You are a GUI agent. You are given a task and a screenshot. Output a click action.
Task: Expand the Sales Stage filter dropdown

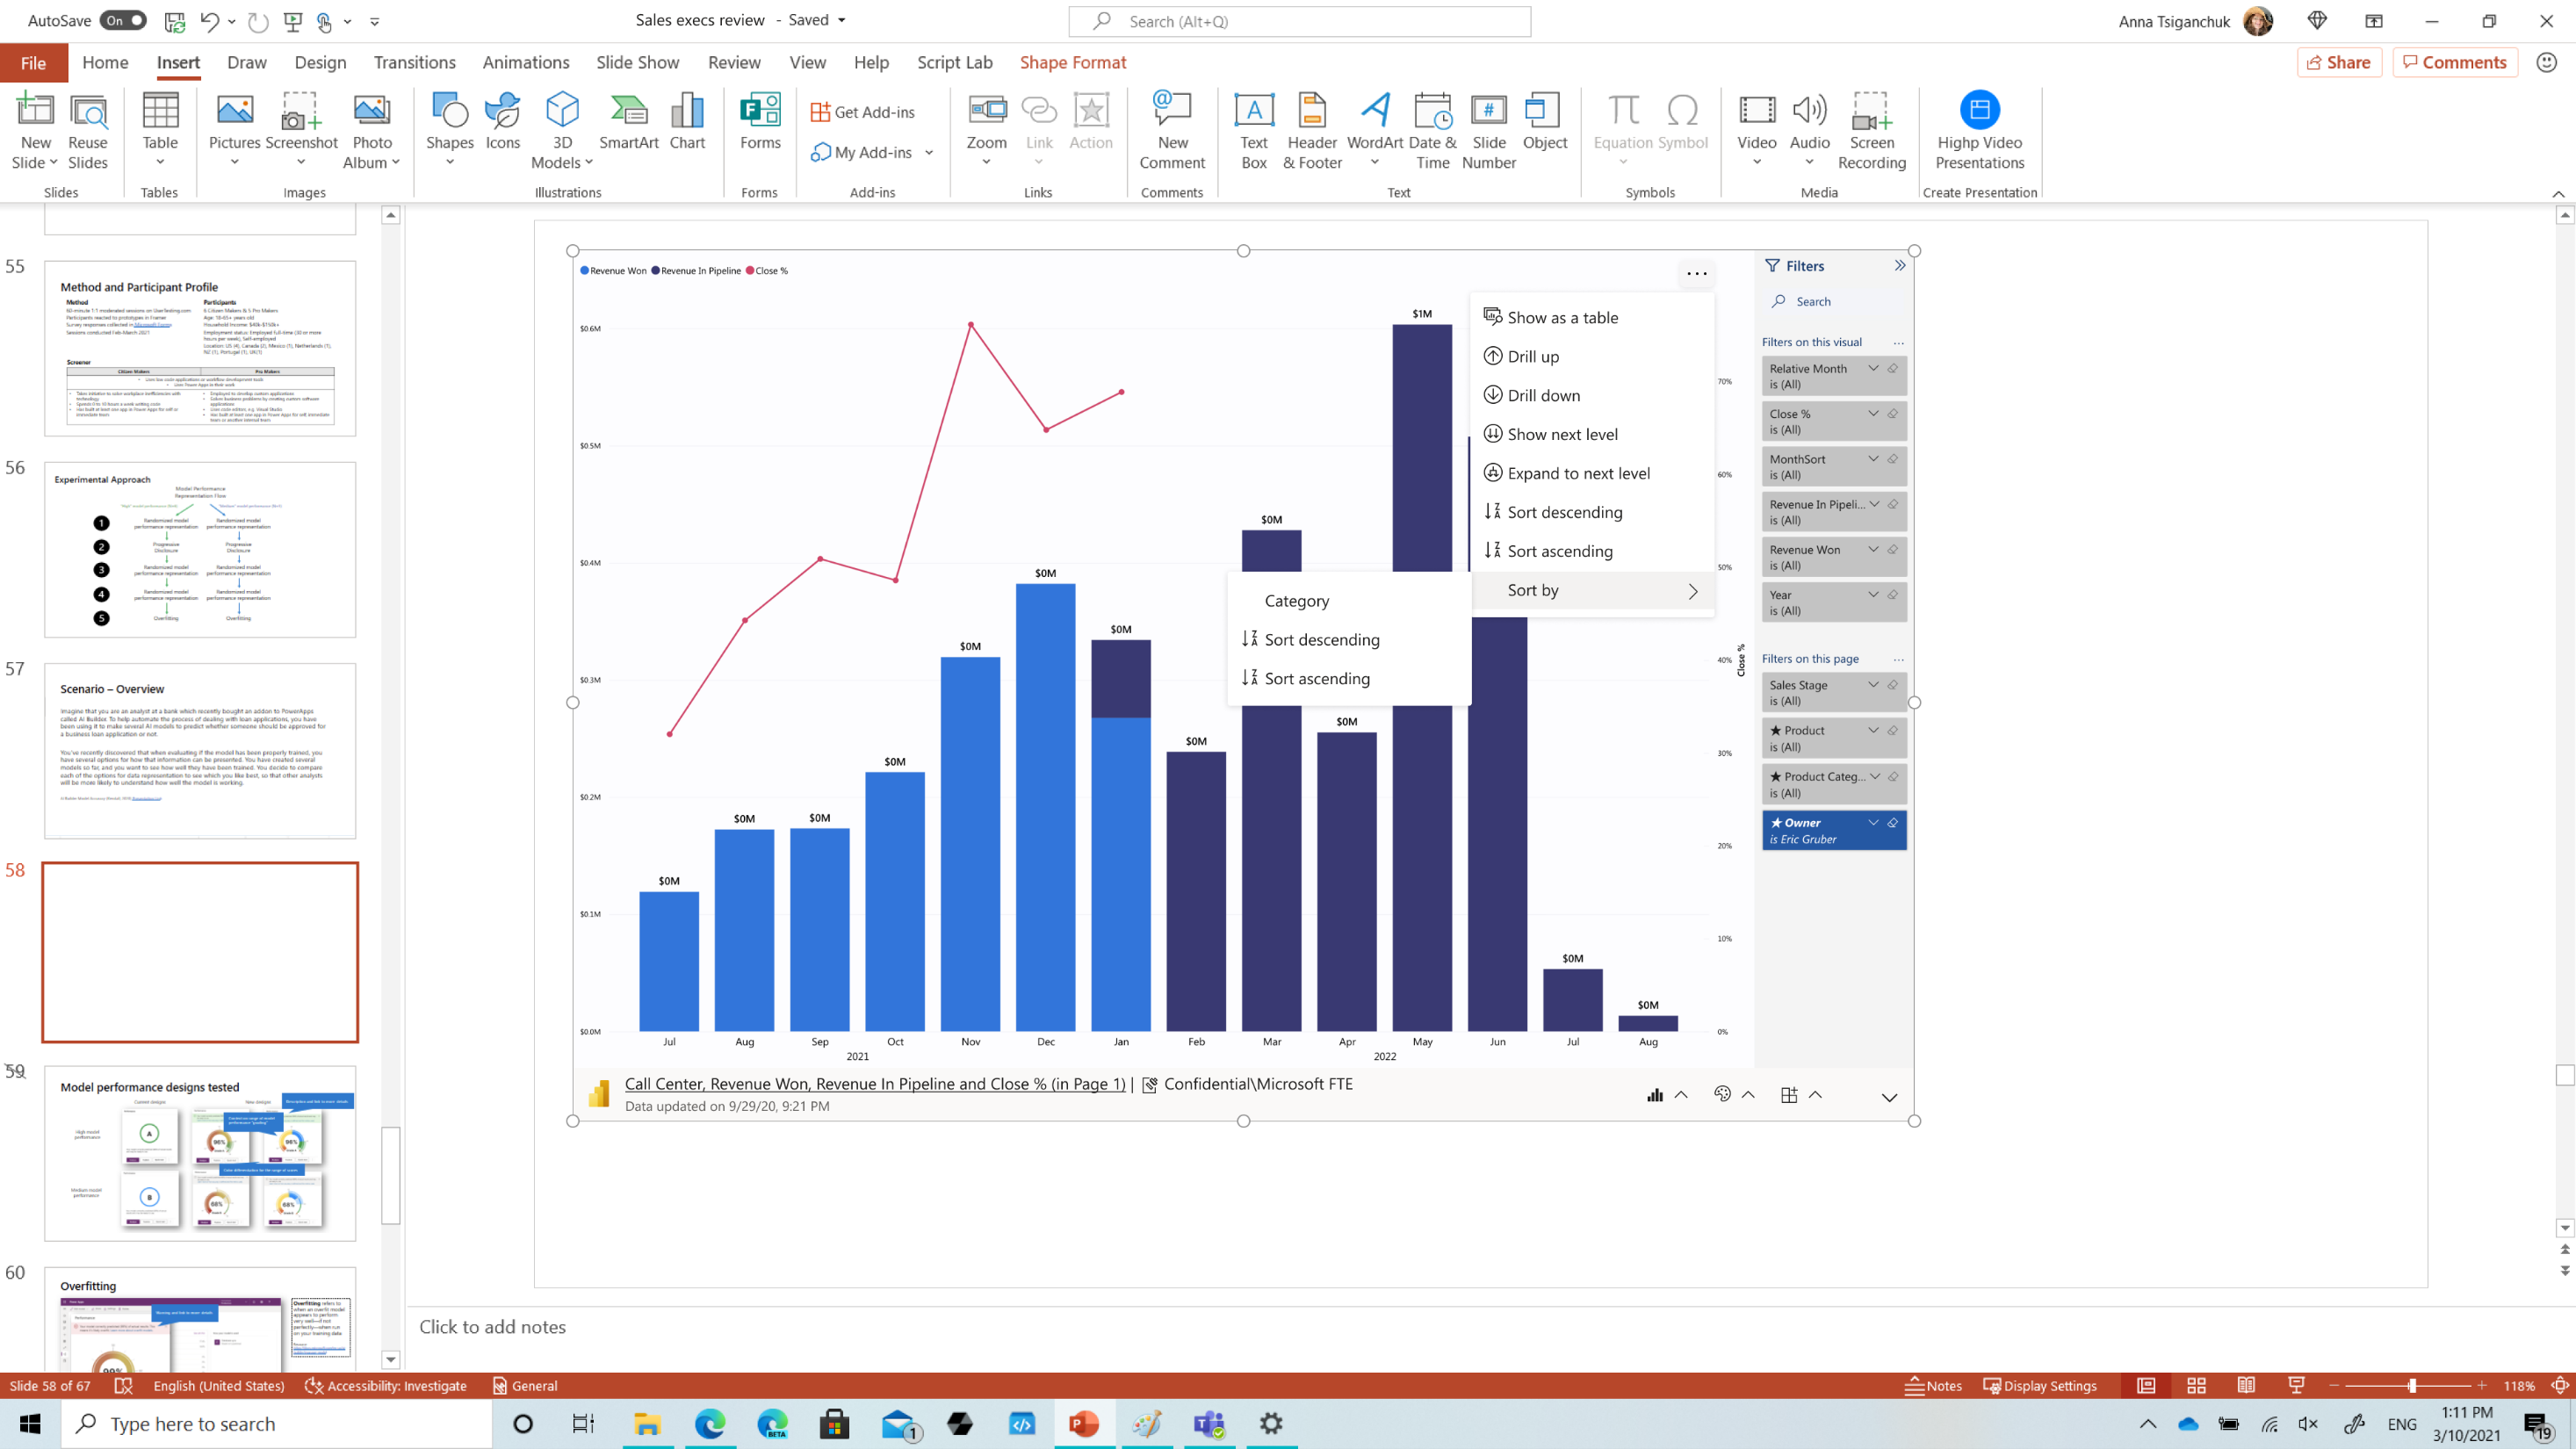(x=1872, y=685)
